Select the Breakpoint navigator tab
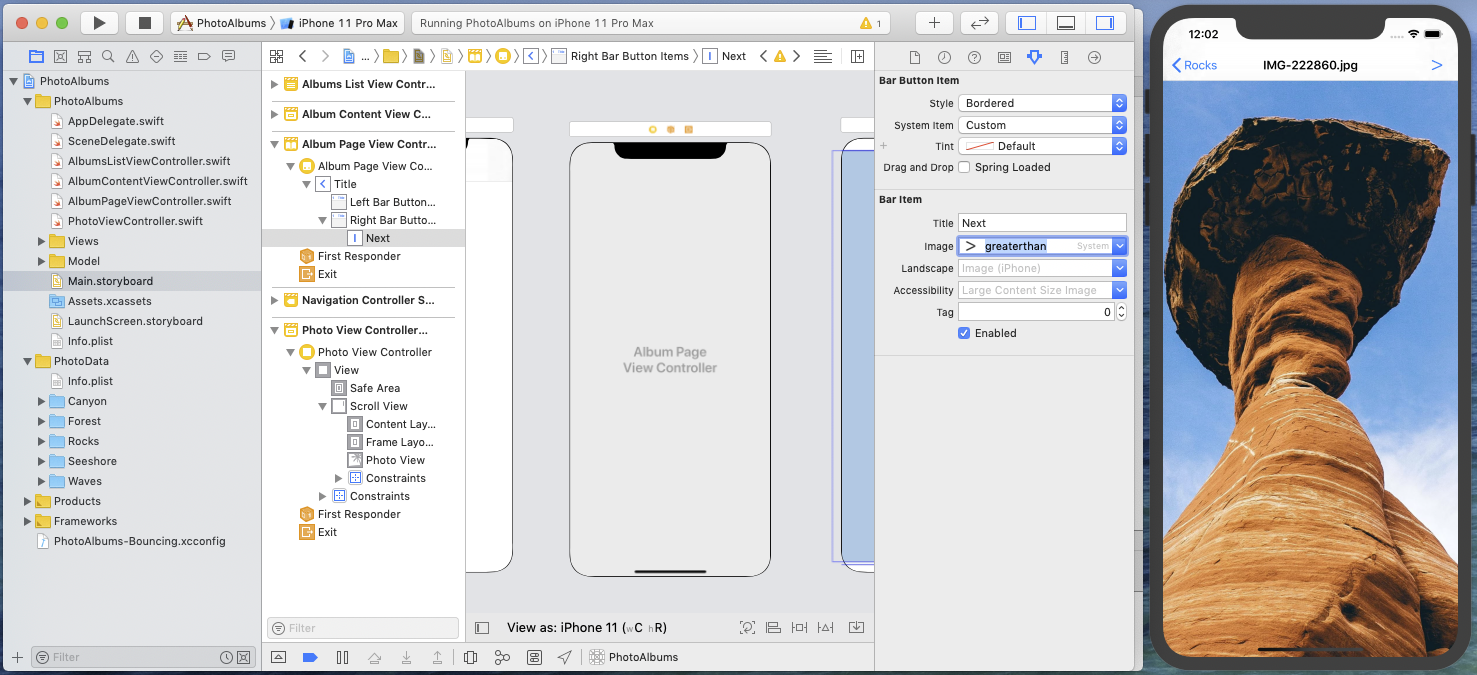 [x=205, y=56]
